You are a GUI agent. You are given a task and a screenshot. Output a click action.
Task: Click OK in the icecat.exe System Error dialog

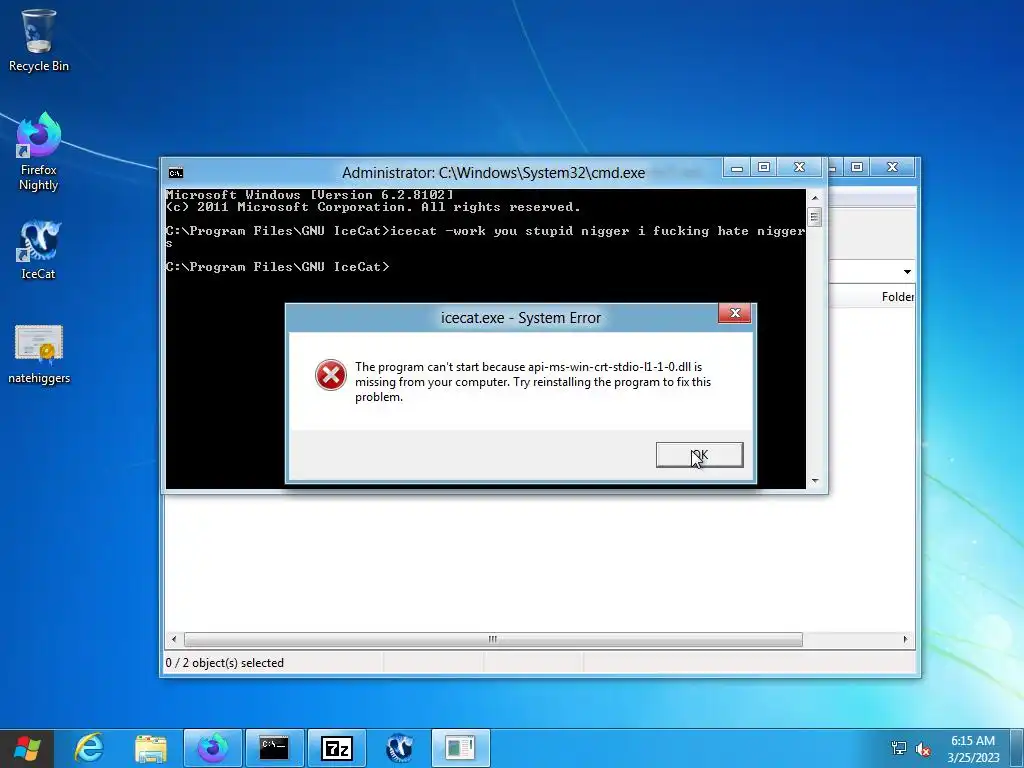[699, 455]
